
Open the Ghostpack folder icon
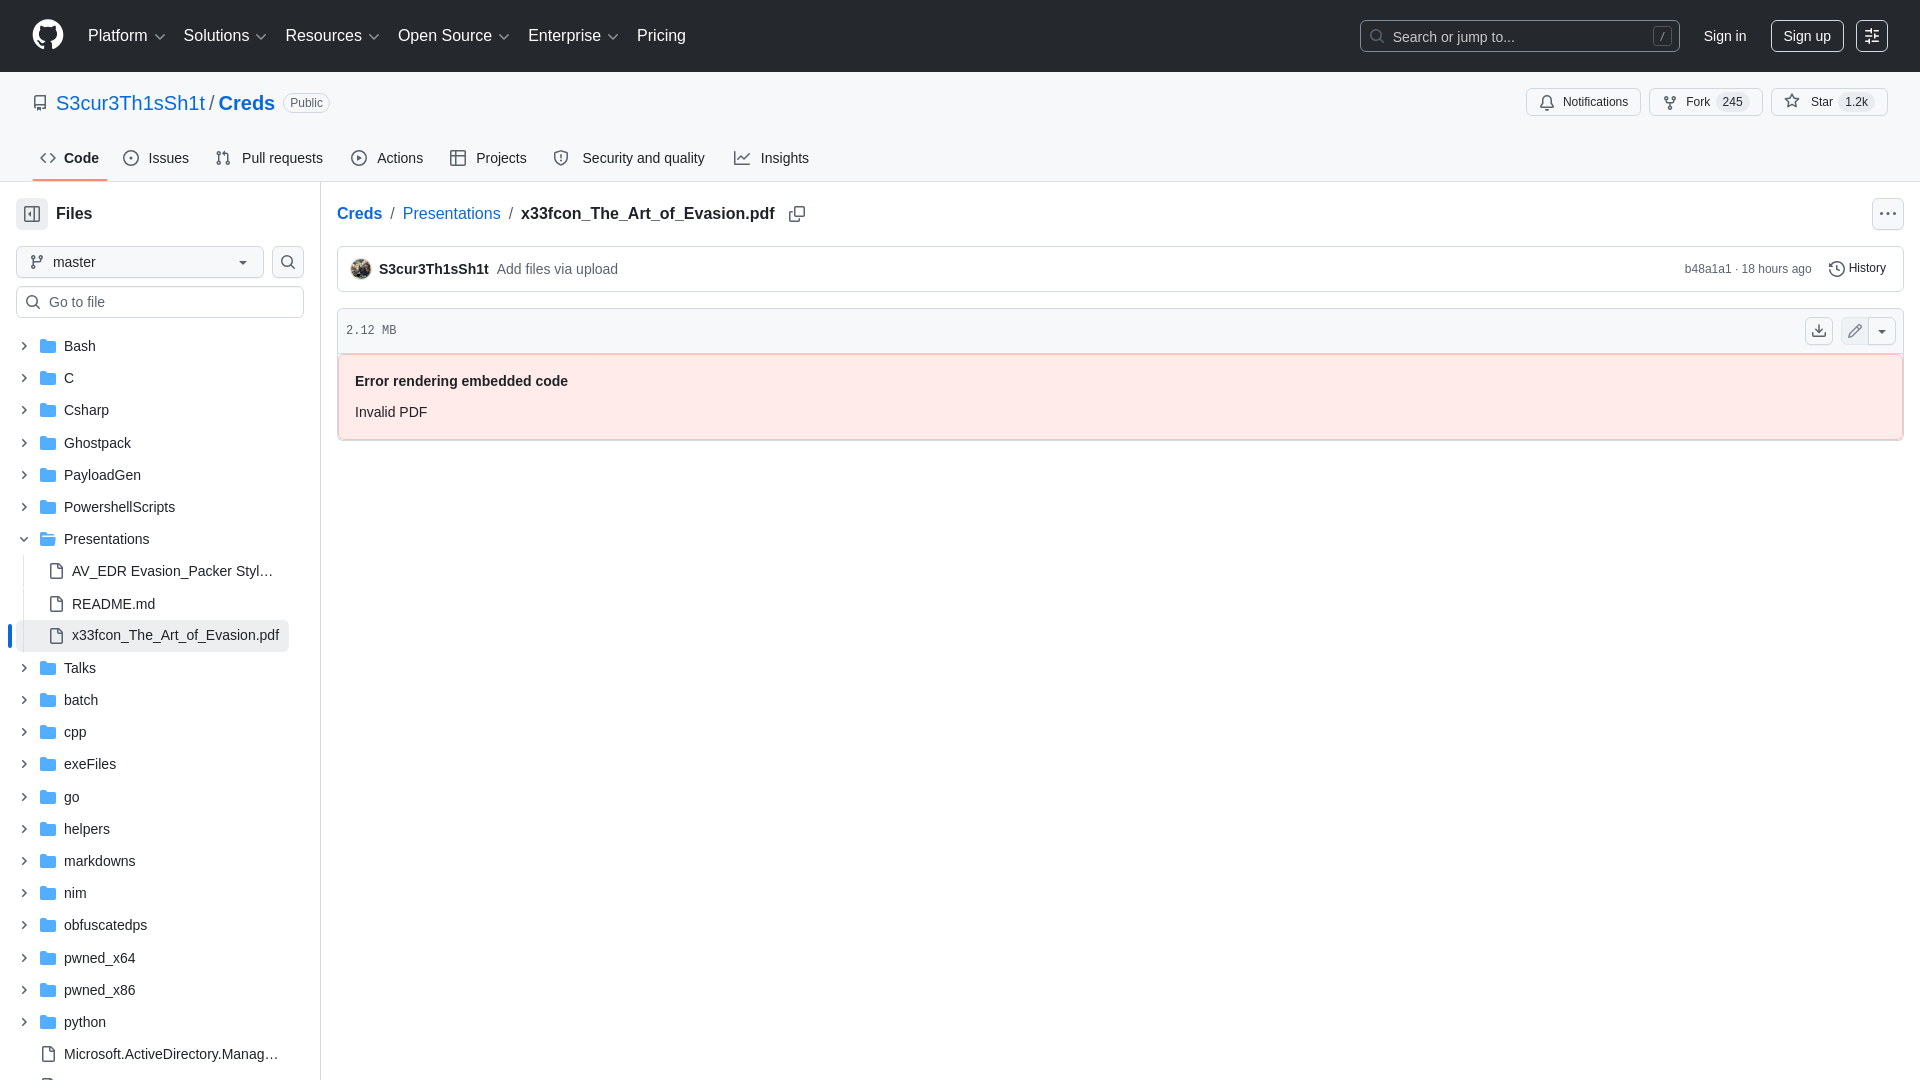(48, 443)
